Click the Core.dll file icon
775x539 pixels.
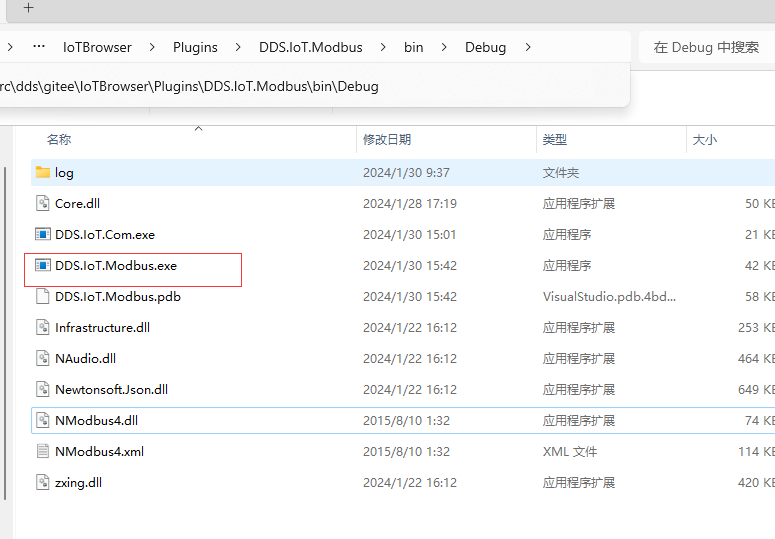(x=43, y=203)
